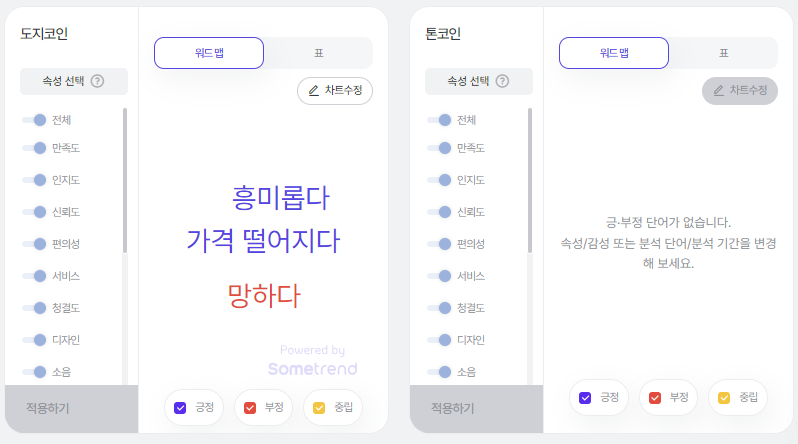
Task: Click pencil icon on 도지코인 차트수정
Action: pyautogui.click(x=314, y=91)
